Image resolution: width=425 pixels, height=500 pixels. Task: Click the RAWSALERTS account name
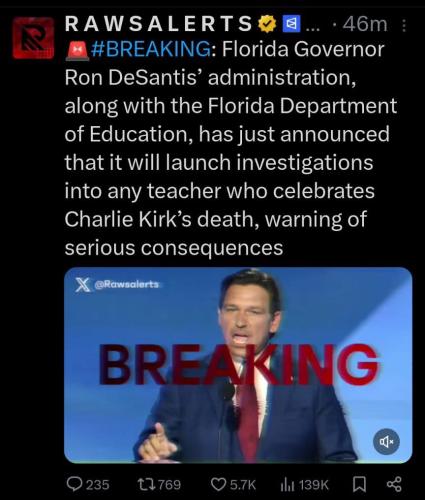point(159,24)
